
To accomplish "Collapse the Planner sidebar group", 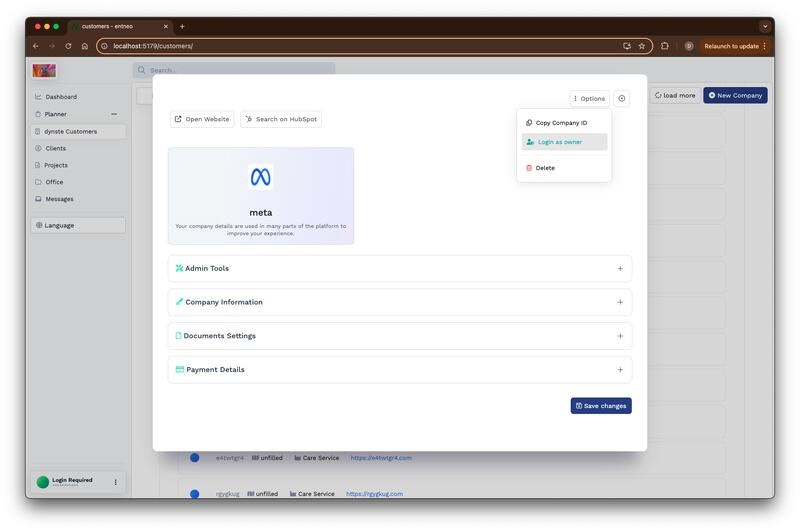I will [114, 114].
